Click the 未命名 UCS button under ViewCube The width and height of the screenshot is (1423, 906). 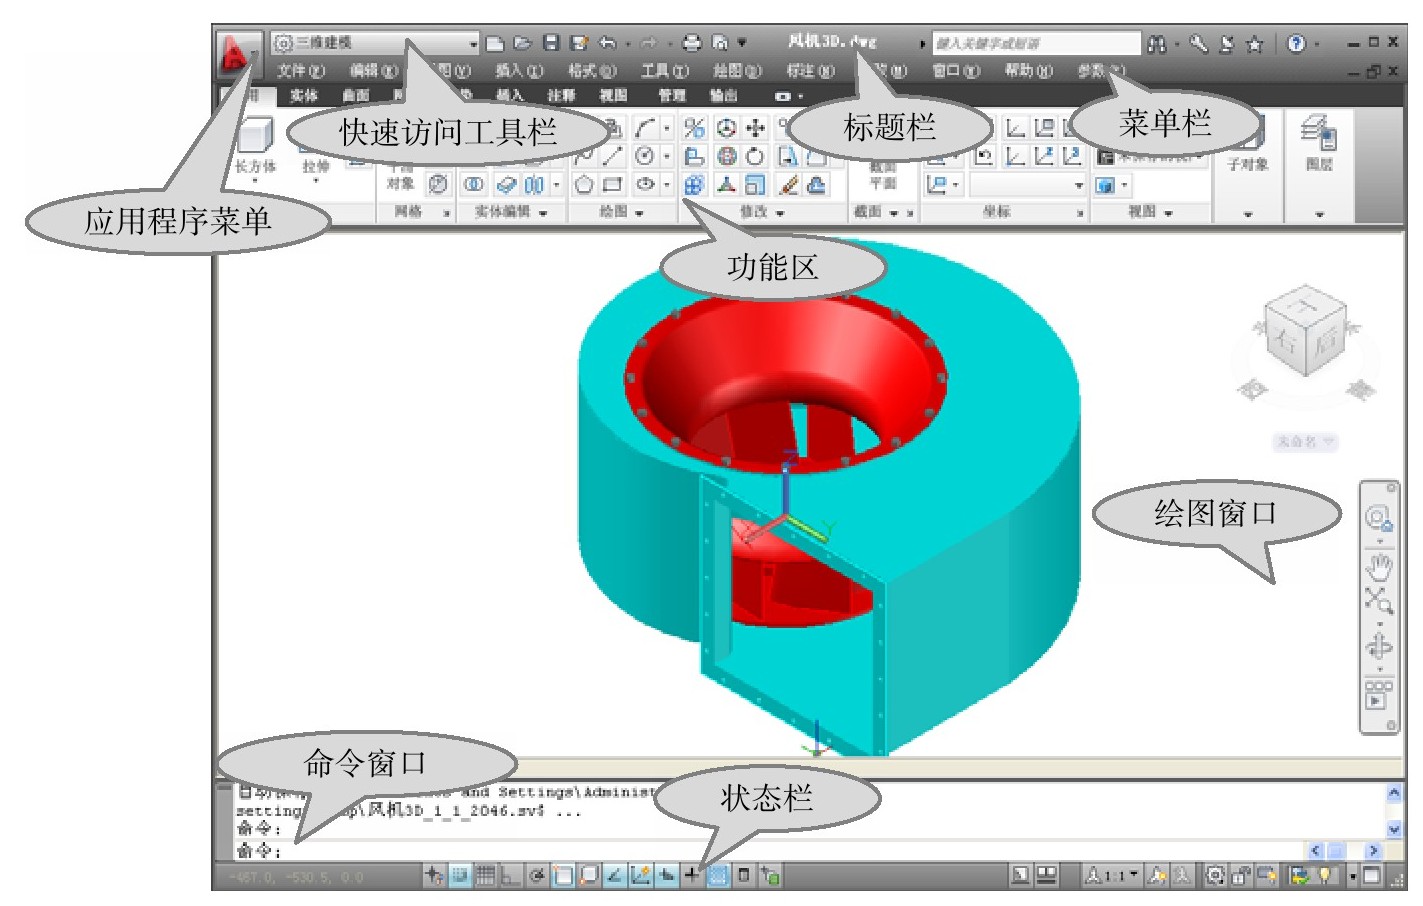[x=1304, y=441]
